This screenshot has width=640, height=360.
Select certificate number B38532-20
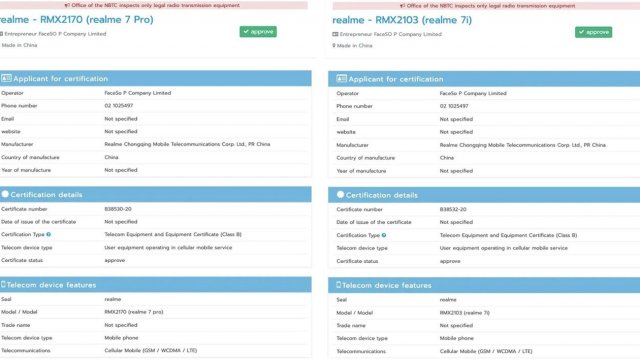453,209
